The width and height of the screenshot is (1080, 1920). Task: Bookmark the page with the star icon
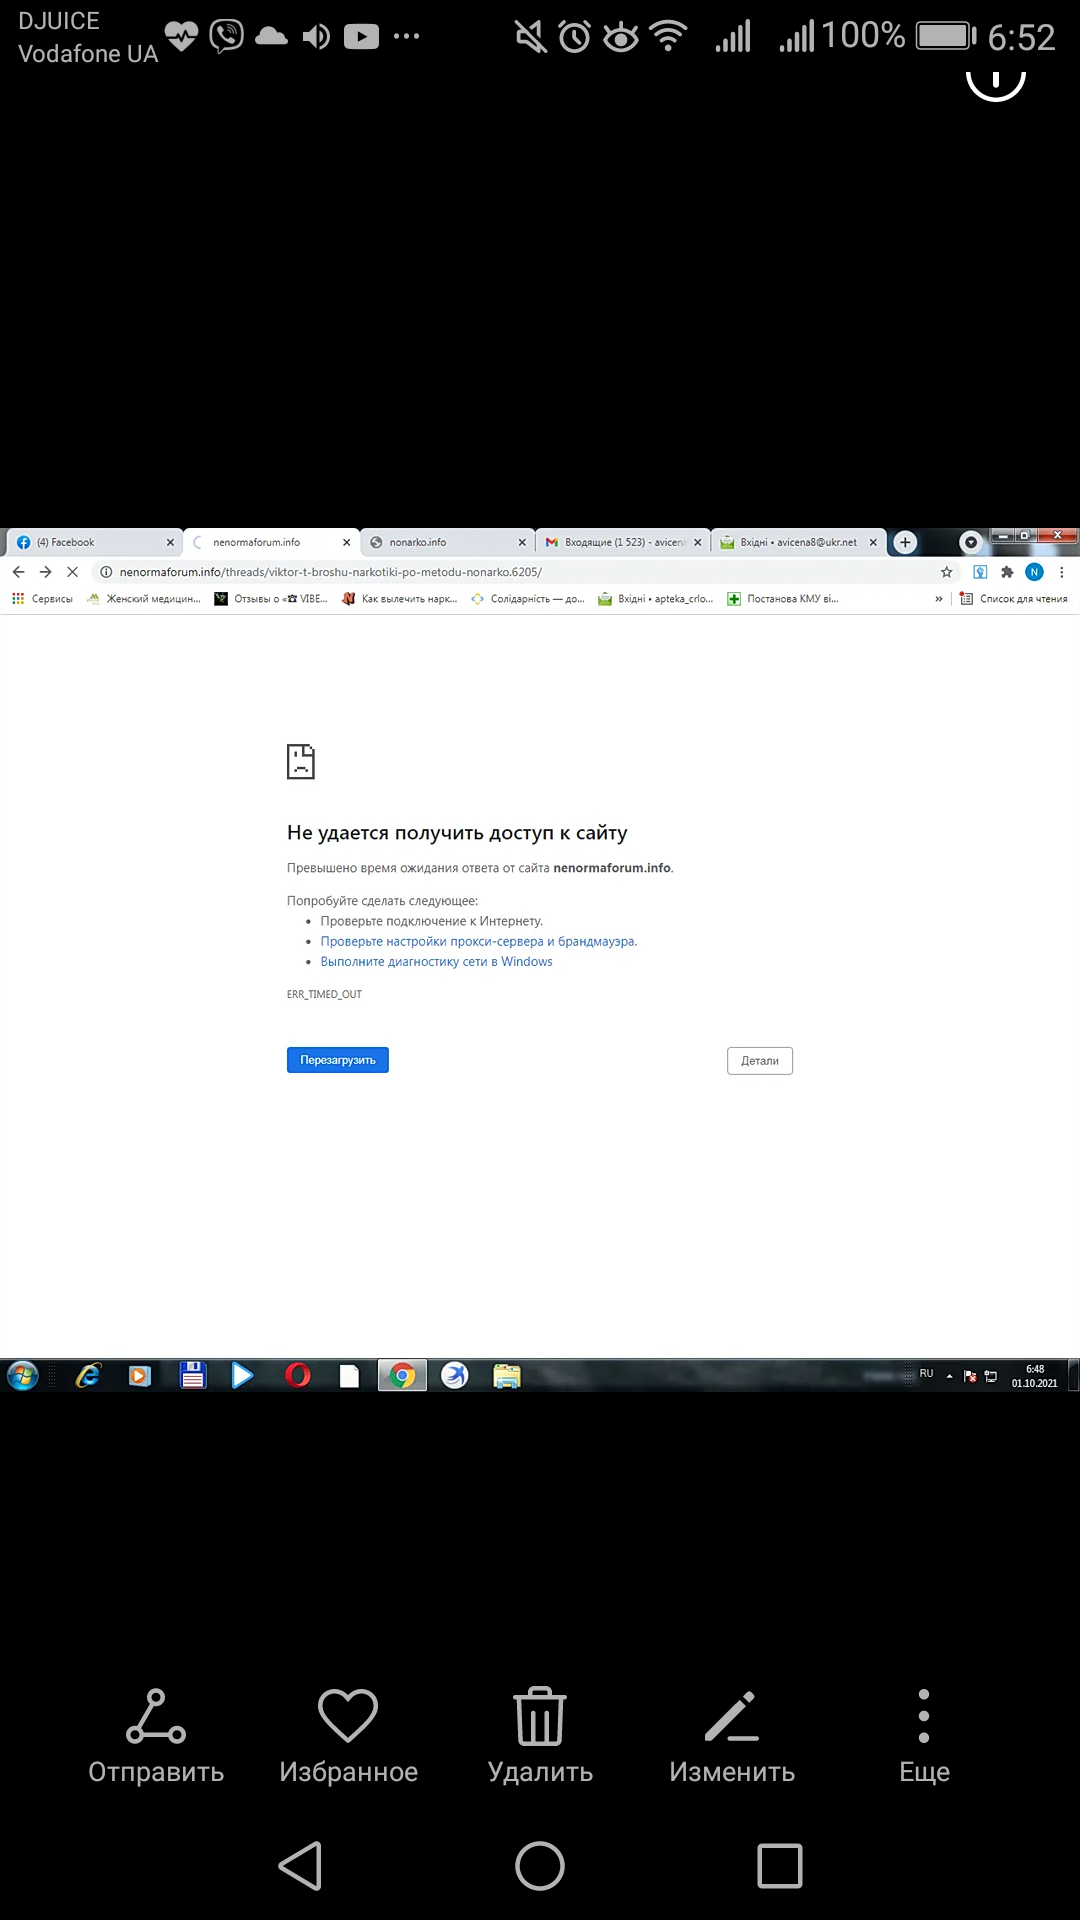pos(946,572)
